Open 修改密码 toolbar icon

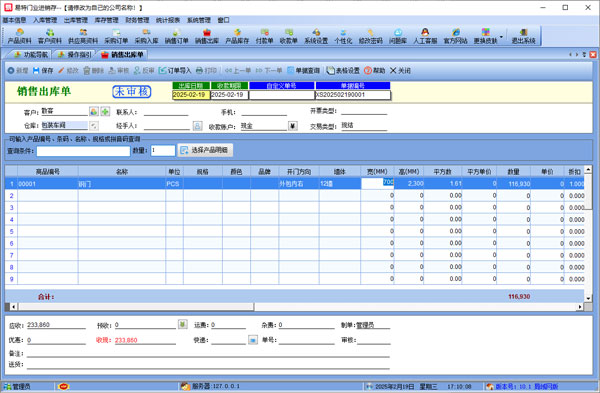click(370, 36)
